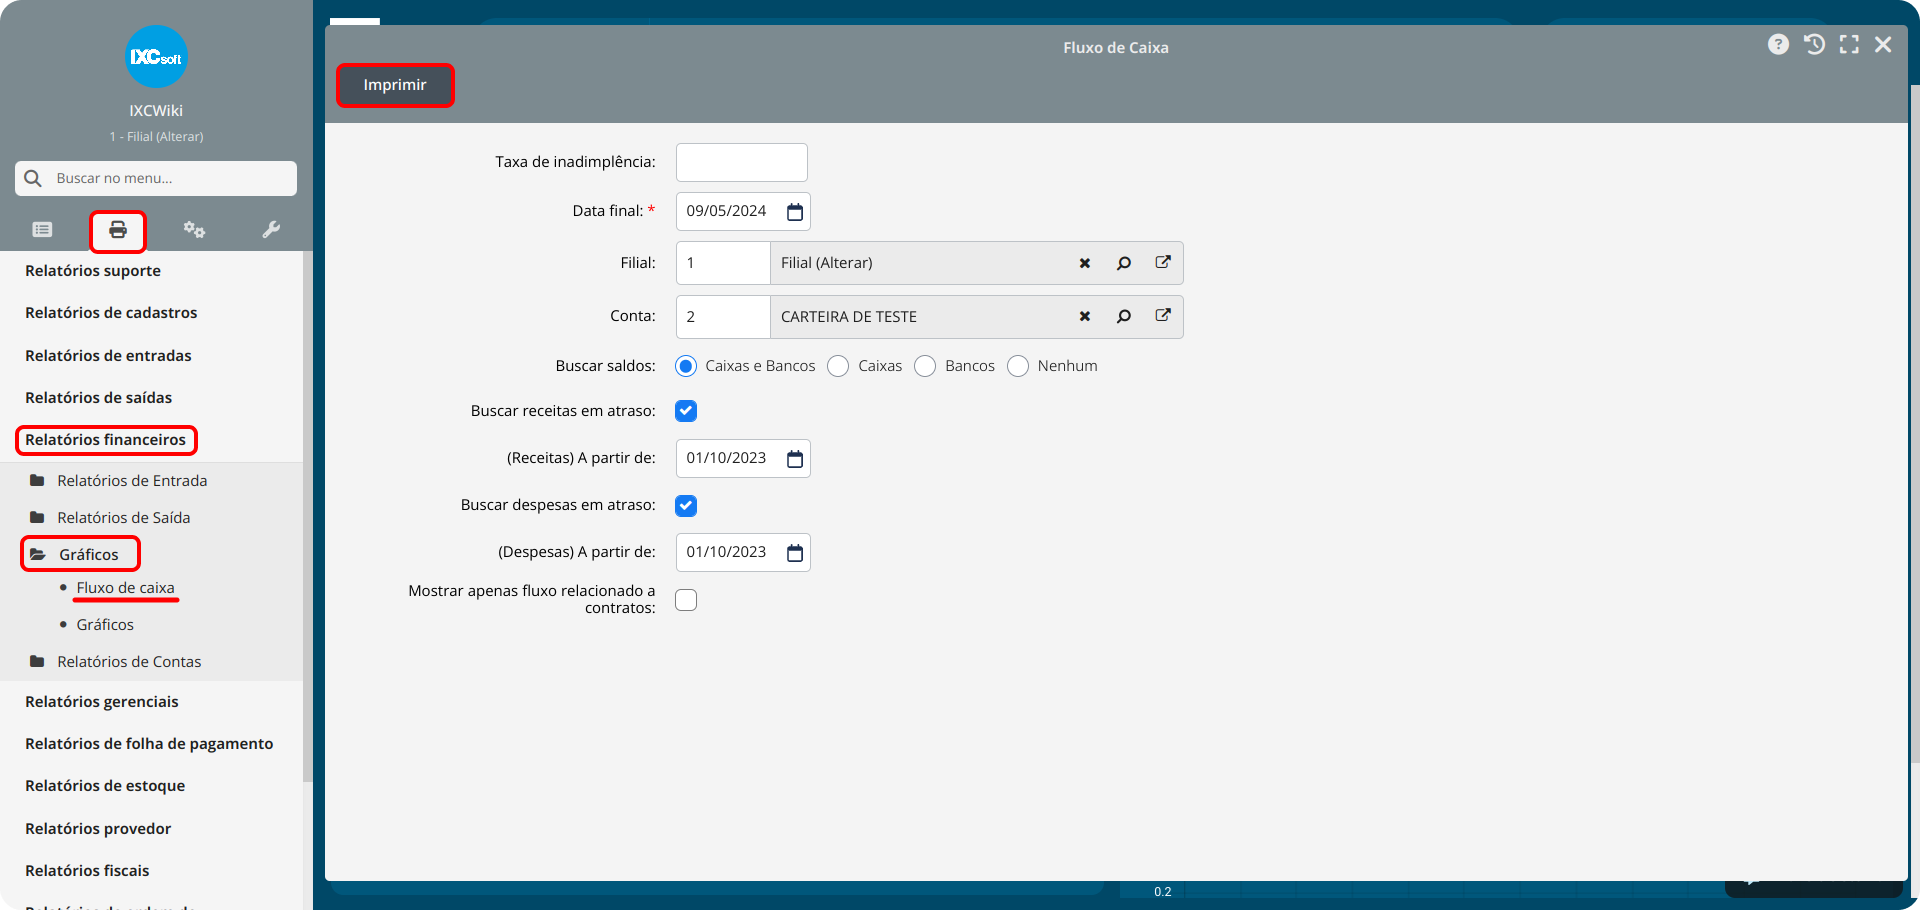The height and width of the screenshot is (910, 1920).
Task: Click the Imprimir button
Action: click(x=395, y=85)
